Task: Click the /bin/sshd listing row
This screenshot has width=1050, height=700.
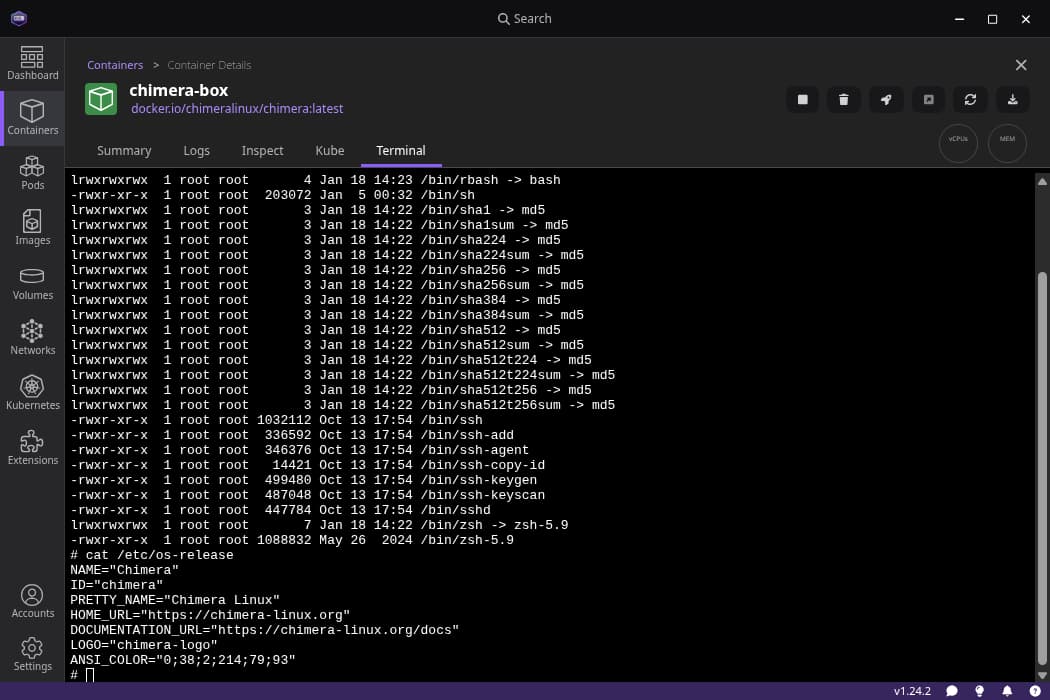Action: [281, 510]
